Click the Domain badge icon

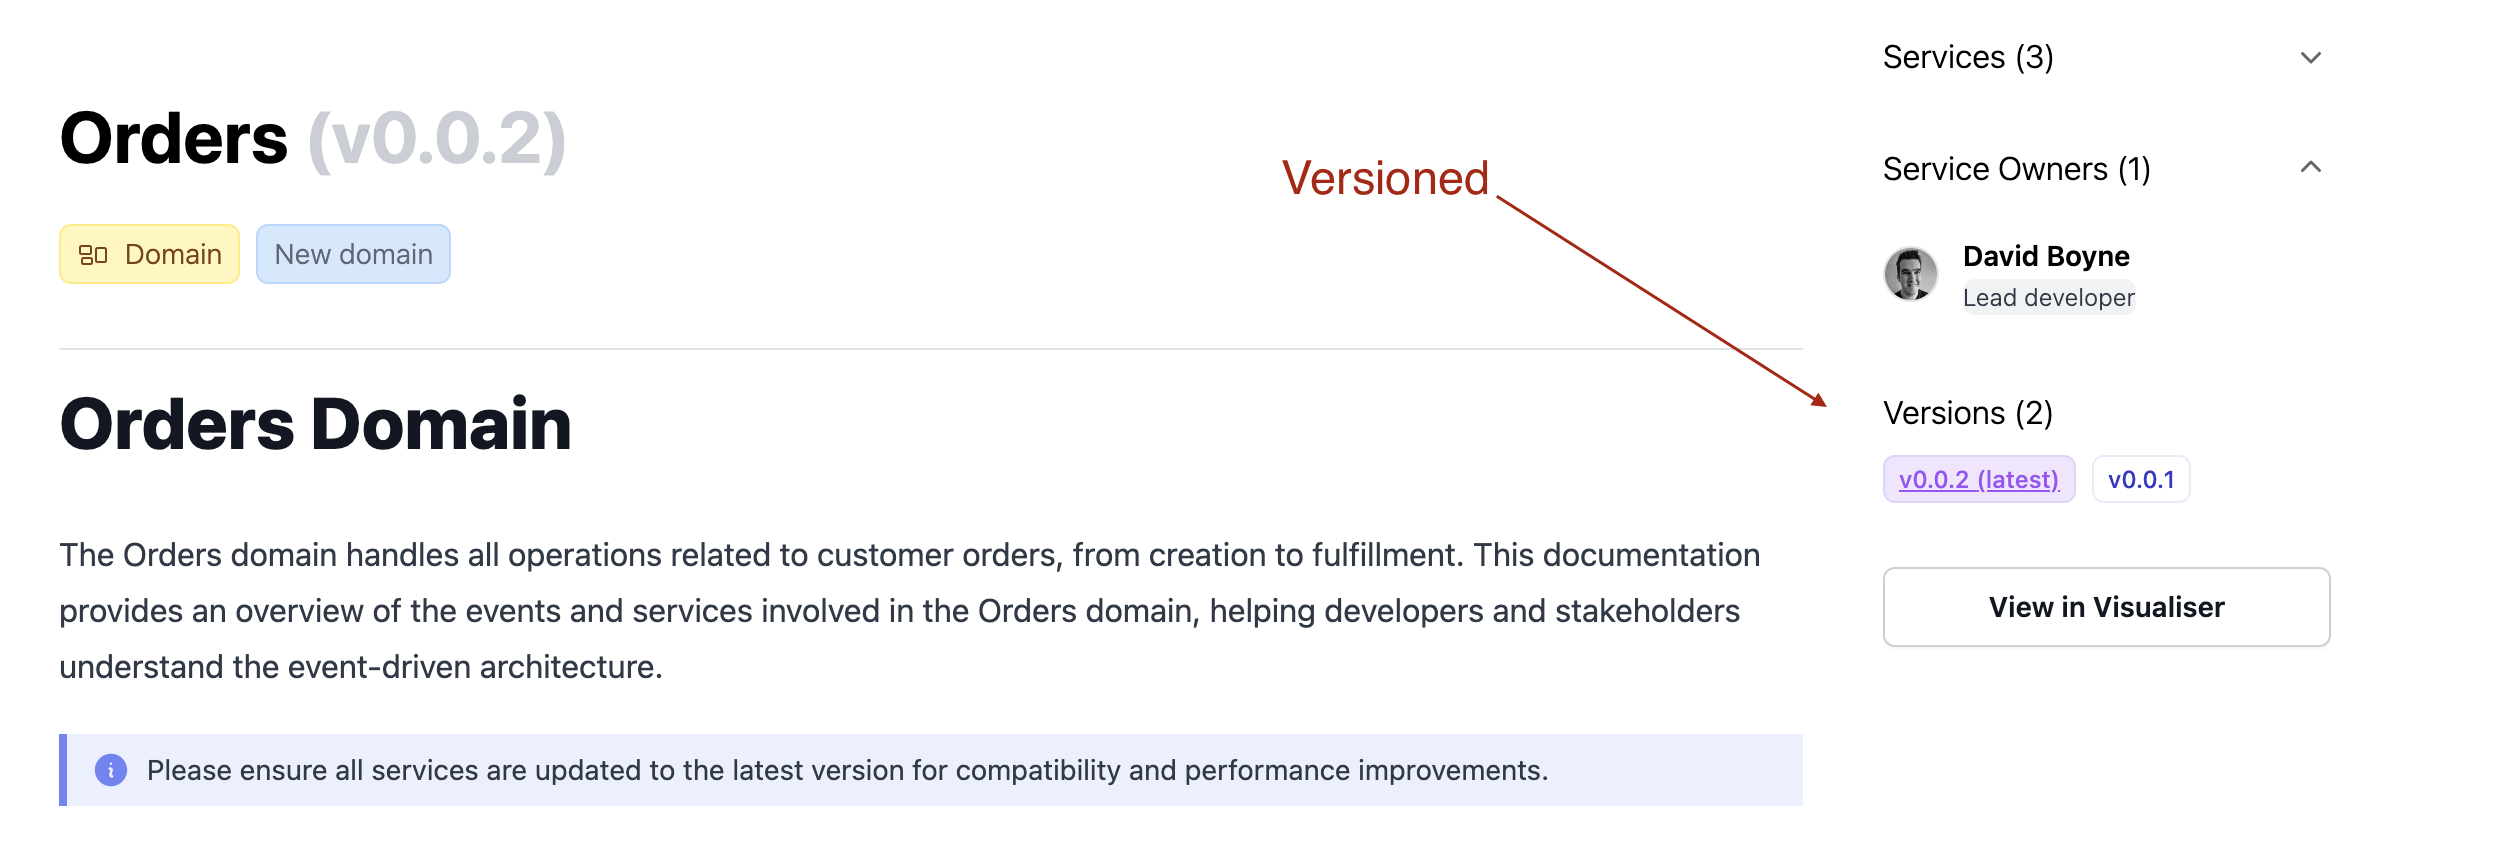pos(93,255)
